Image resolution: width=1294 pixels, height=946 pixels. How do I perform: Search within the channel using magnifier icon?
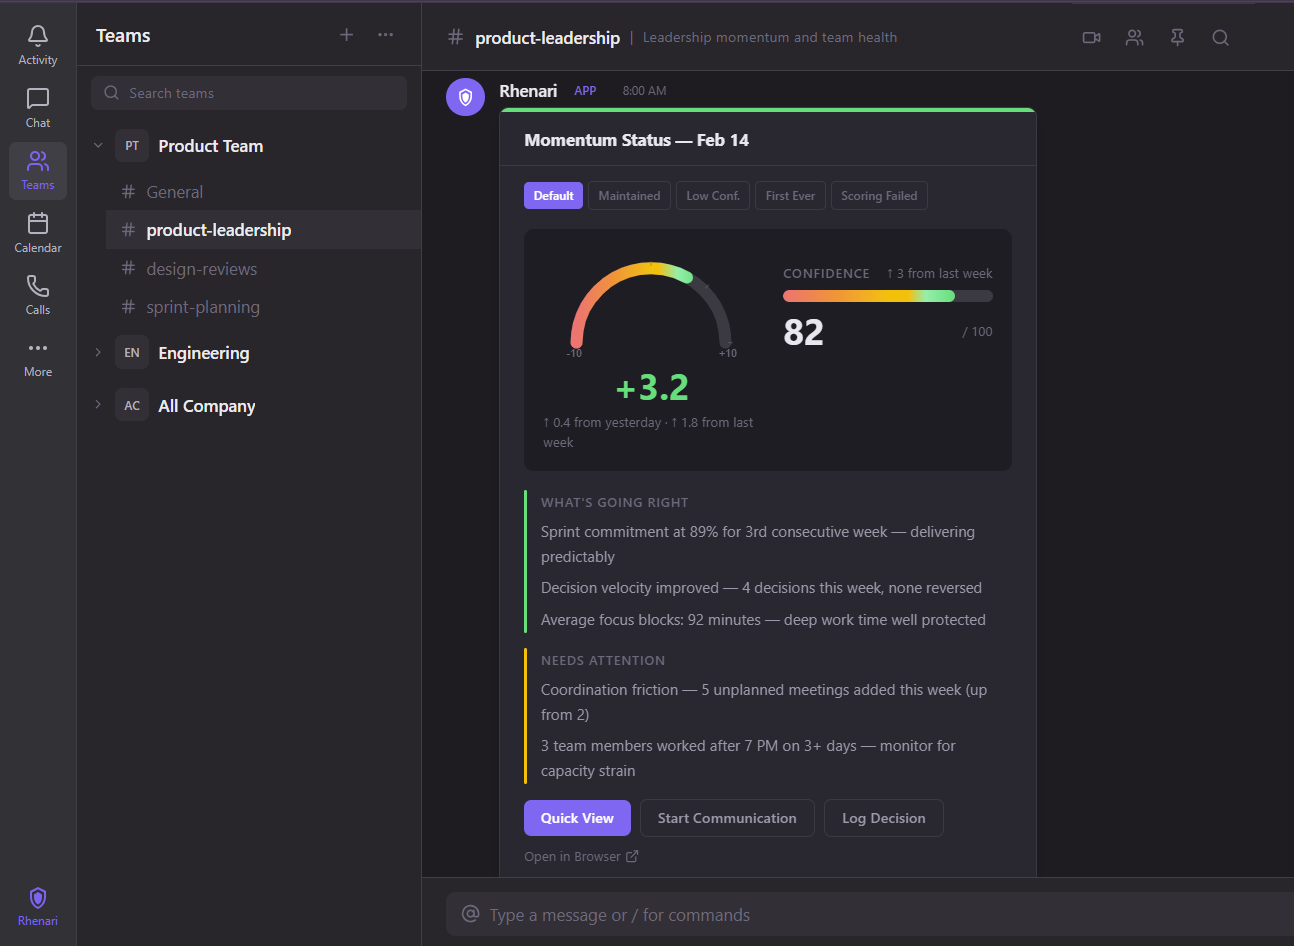click(1220, 38)
